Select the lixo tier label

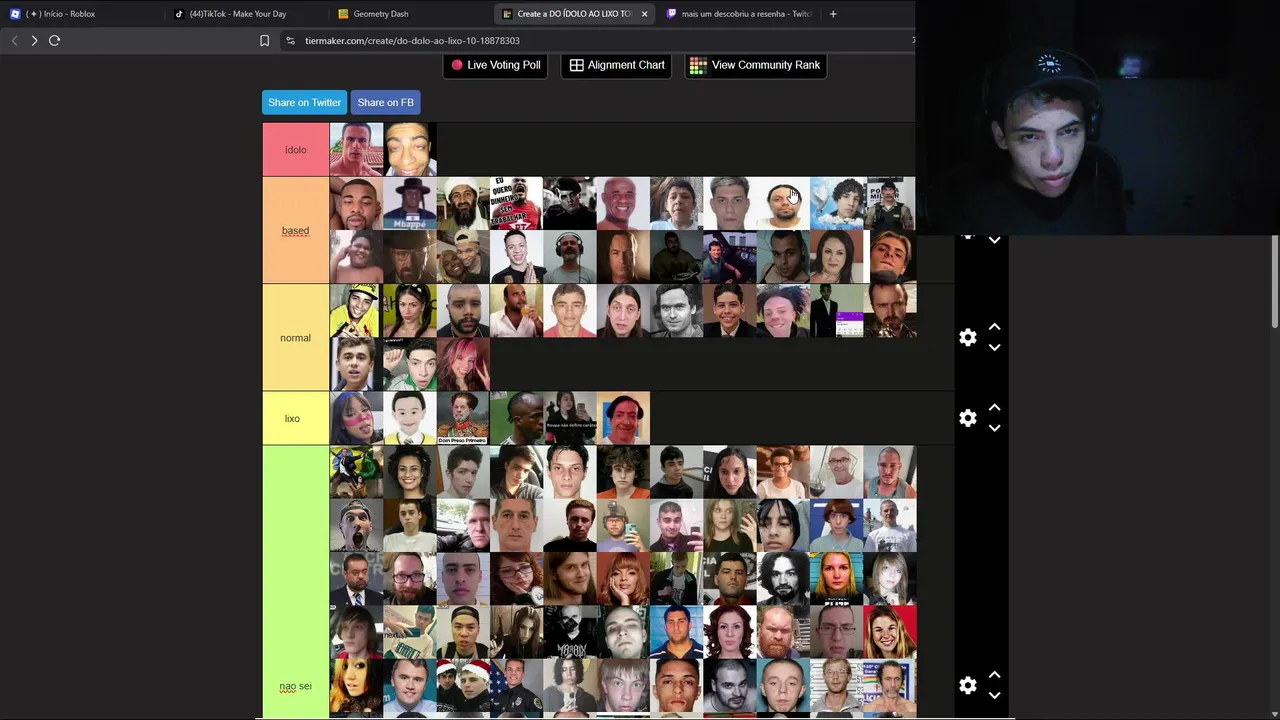tap(296, 419)
